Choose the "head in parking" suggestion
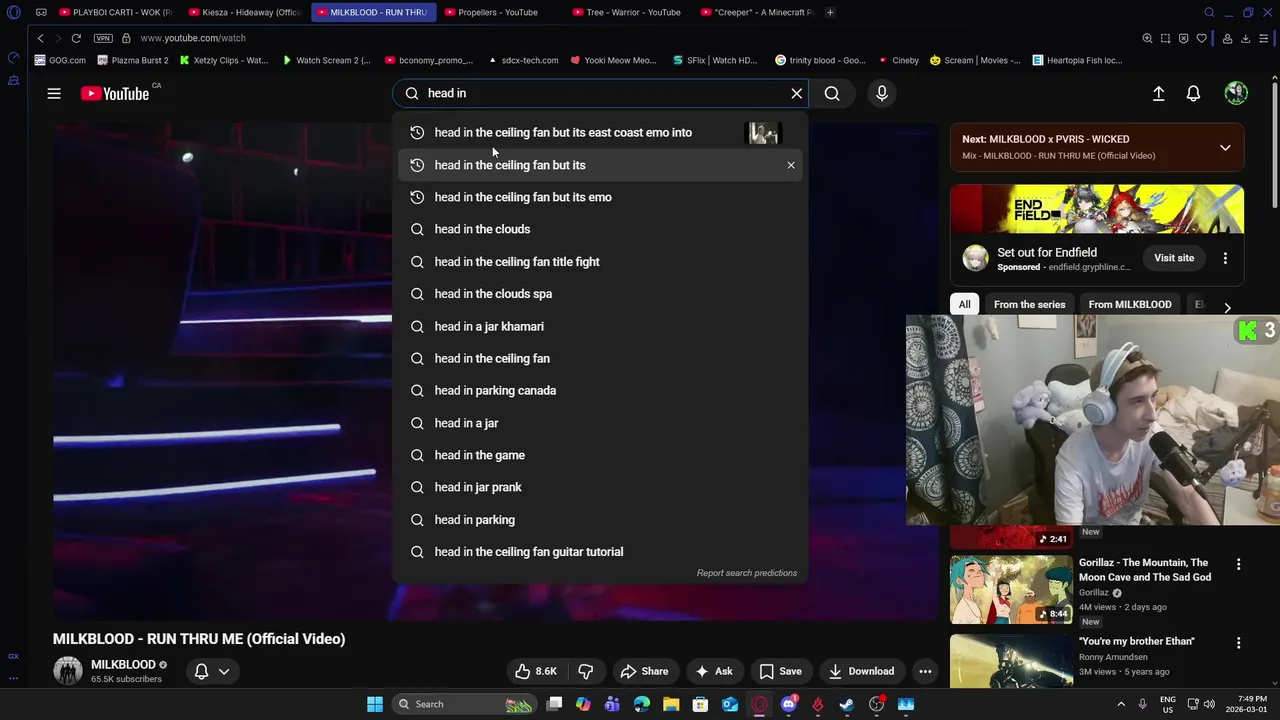Screen dimensions: 1280x720 tap(599, 520)
